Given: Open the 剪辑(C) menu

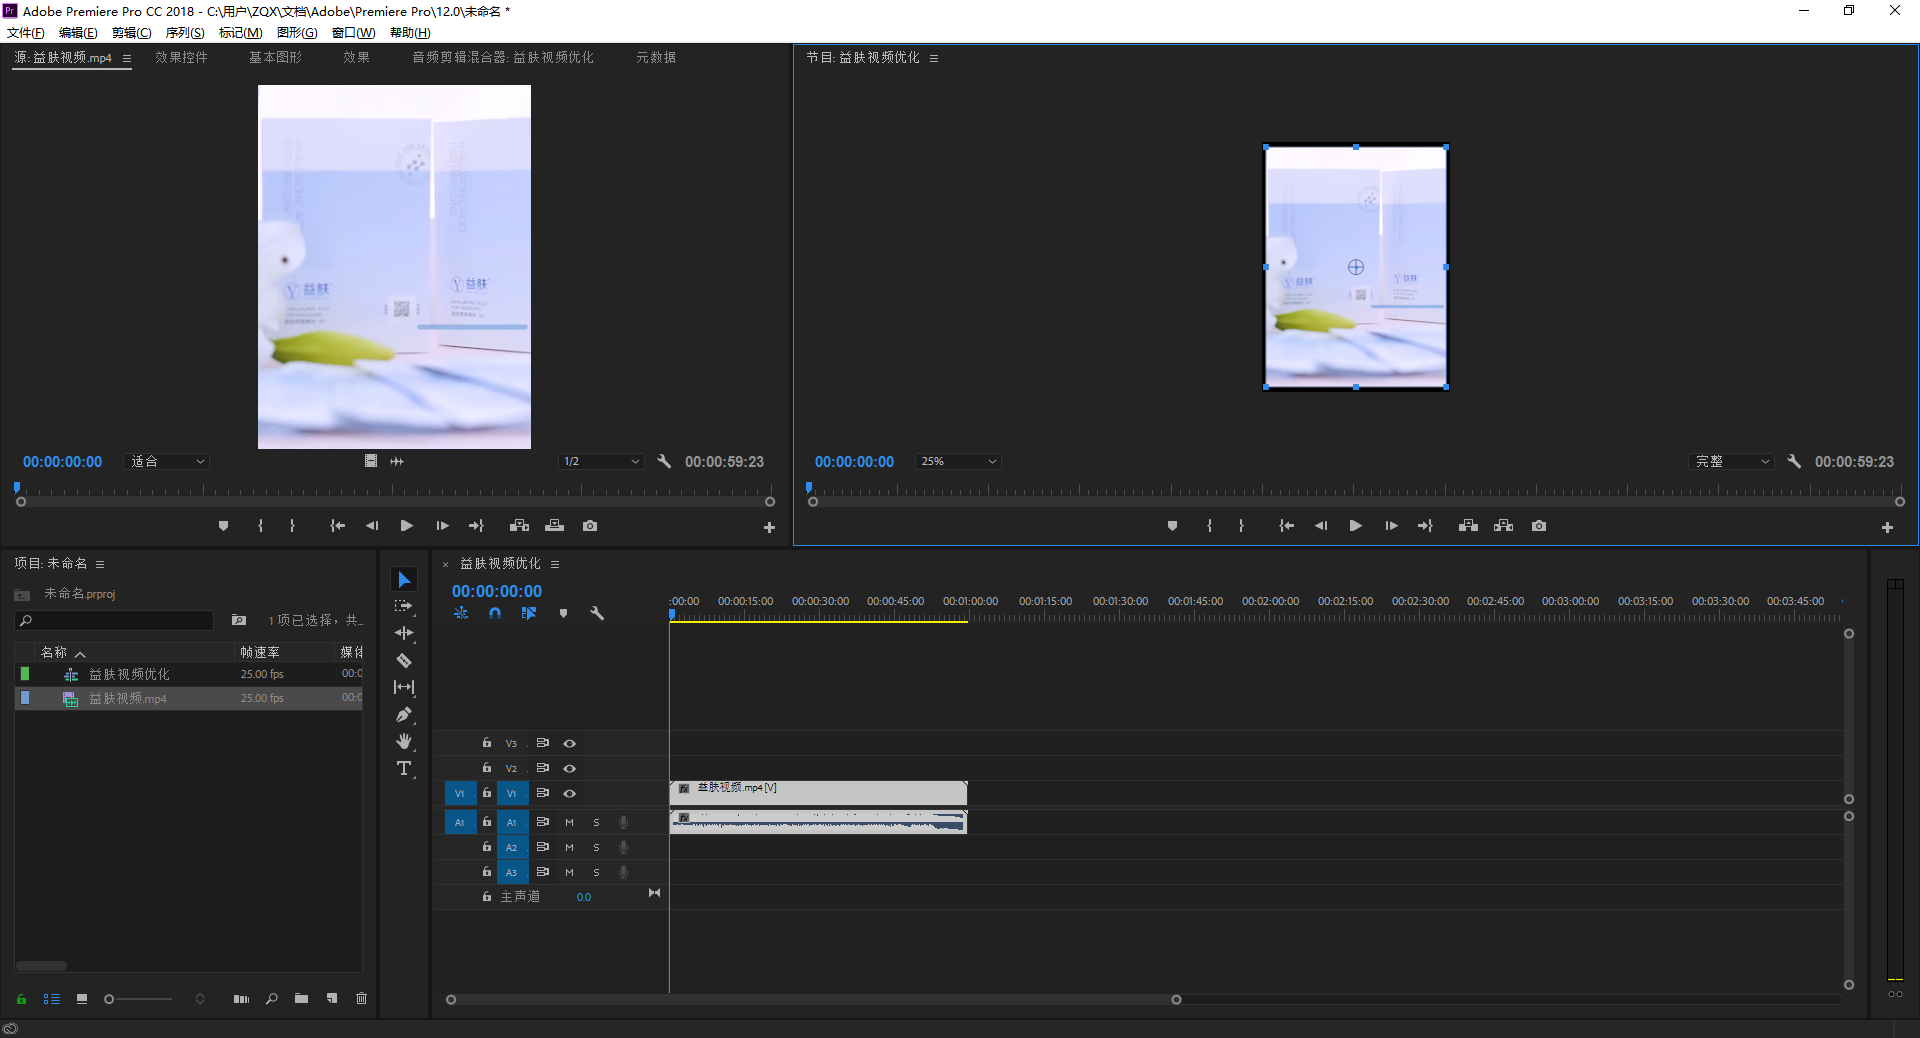Looking at the screenshot, I should point(131,33).
